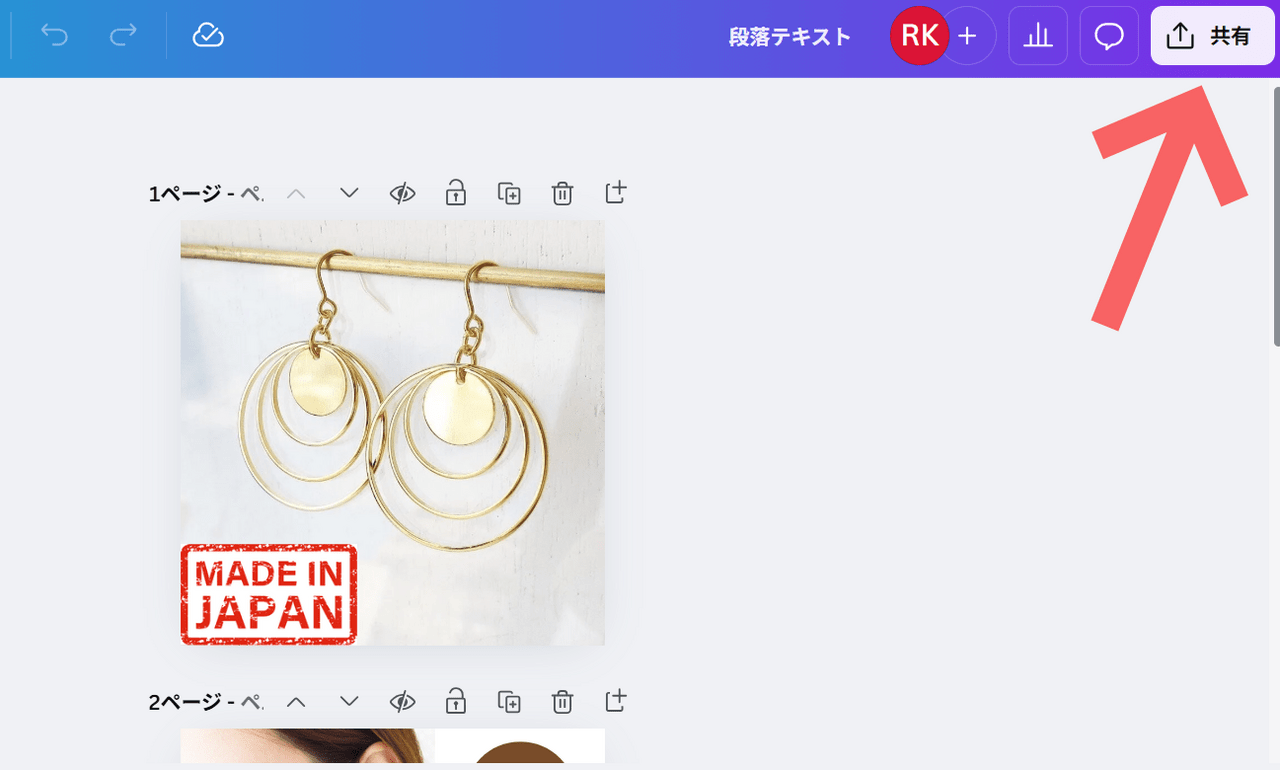Click the 段落テキスト design title

tap(790, 37)
